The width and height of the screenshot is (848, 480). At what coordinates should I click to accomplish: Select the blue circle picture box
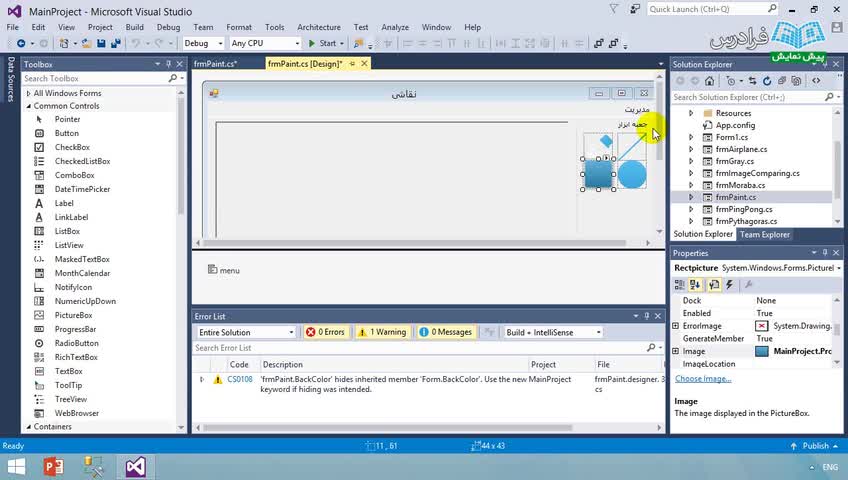tap(632, 174)
